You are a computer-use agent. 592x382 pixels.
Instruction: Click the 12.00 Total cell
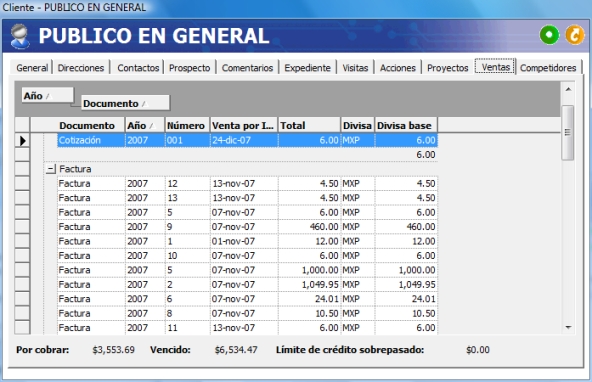pos(309,241)
